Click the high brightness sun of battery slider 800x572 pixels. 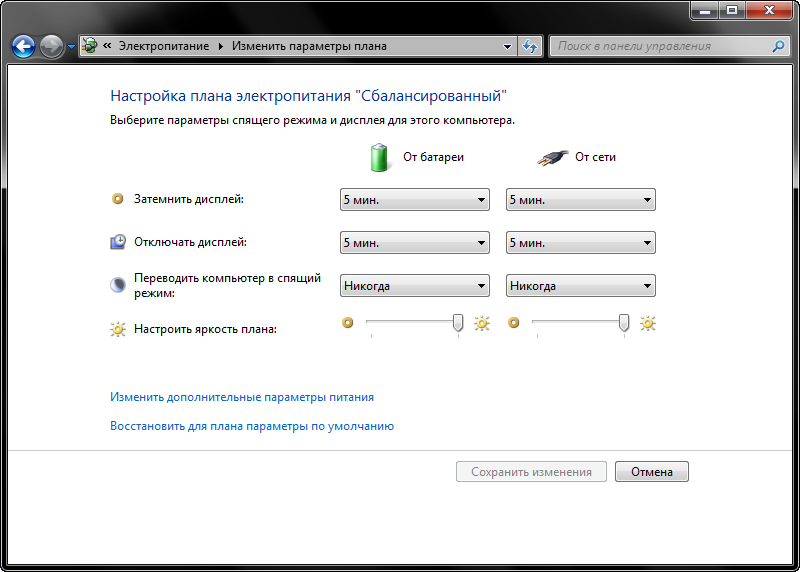point(482,323)
